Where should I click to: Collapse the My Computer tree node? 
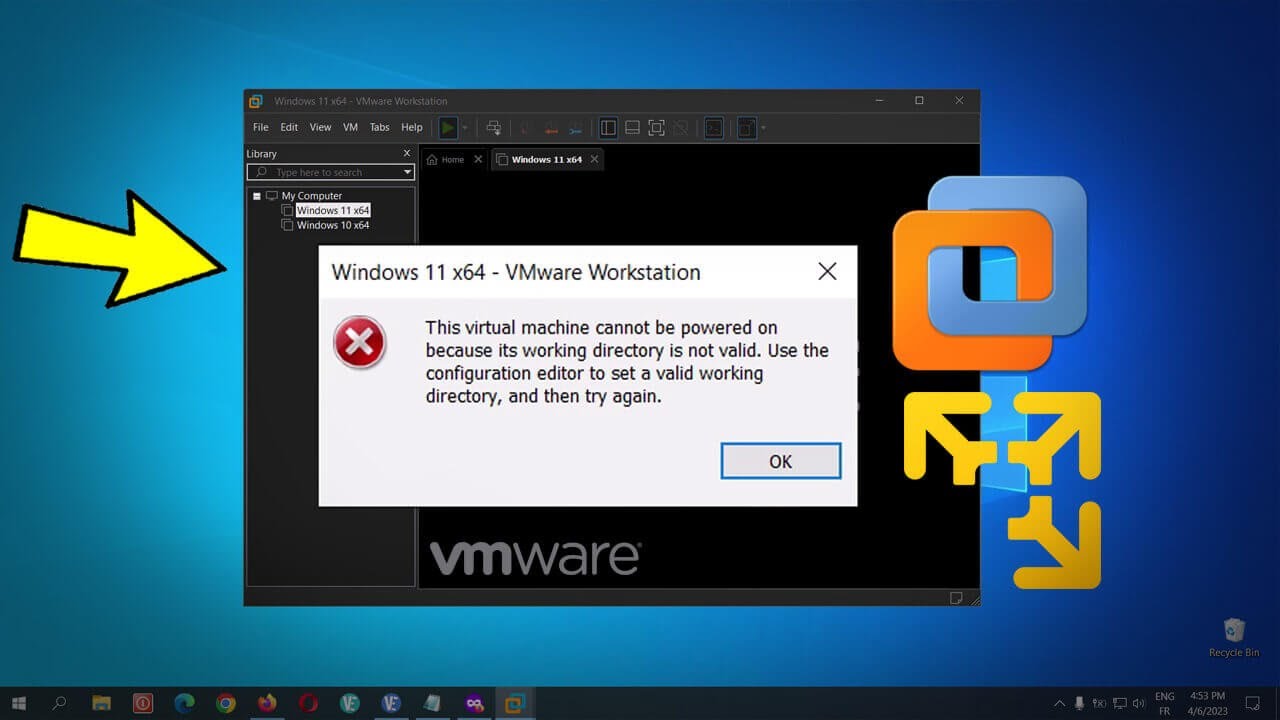click(257, 196)
